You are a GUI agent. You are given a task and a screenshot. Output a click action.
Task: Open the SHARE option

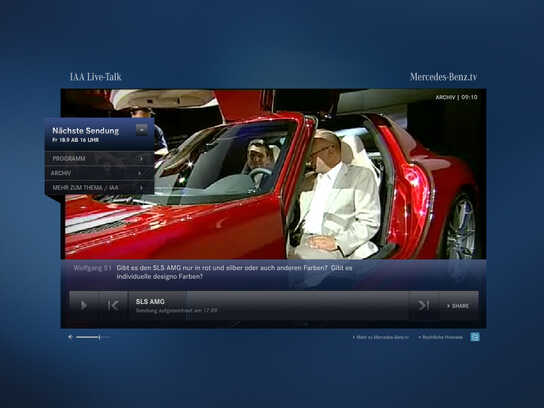[x=459, y=306]
